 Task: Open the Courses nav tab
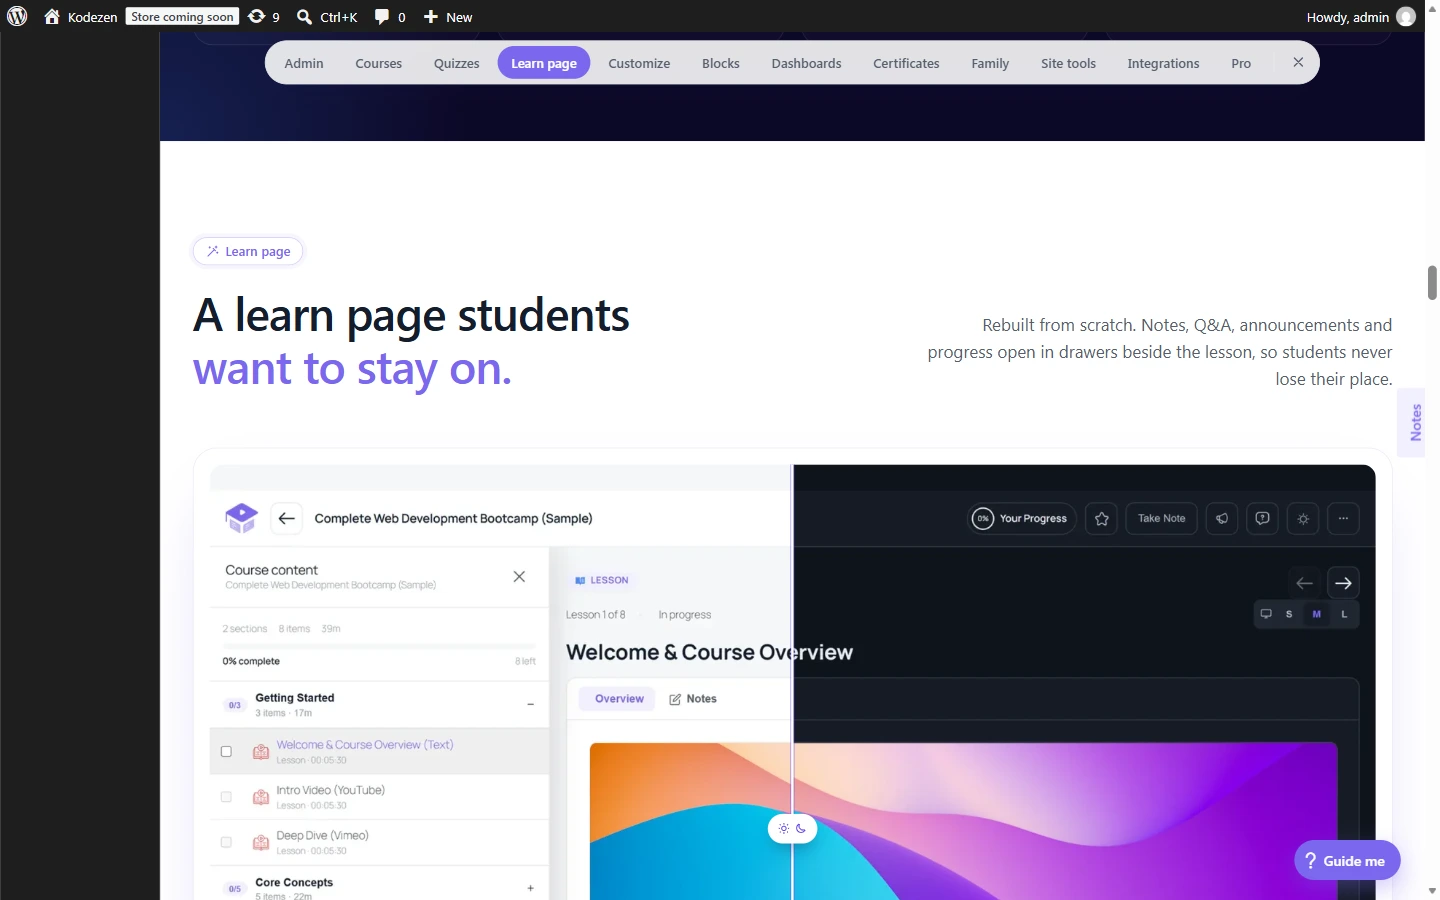pos(379,63)
